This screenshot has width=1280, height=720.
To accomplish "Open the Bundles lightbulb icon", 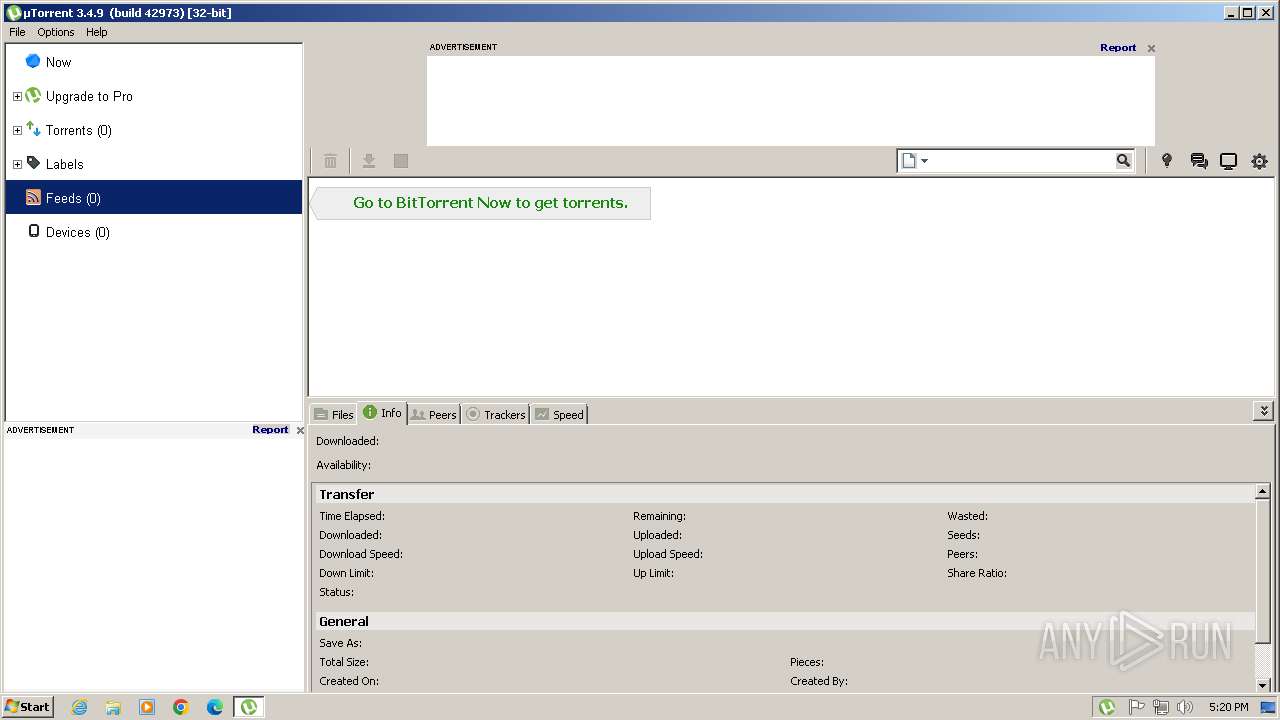I will [1166, 161].
